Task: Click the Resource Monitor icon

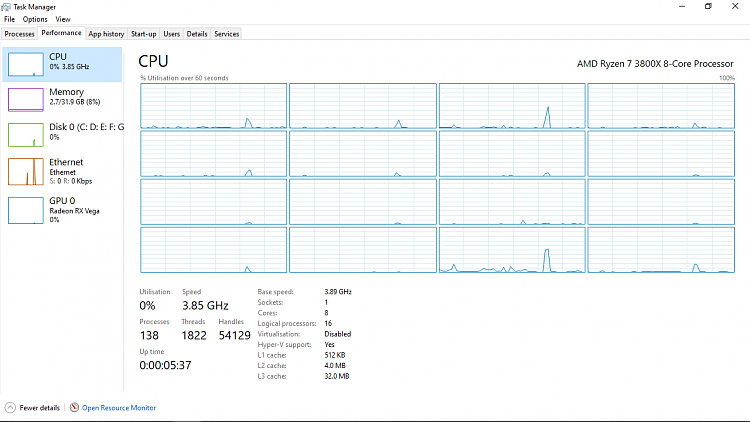Action: [74, 408]
